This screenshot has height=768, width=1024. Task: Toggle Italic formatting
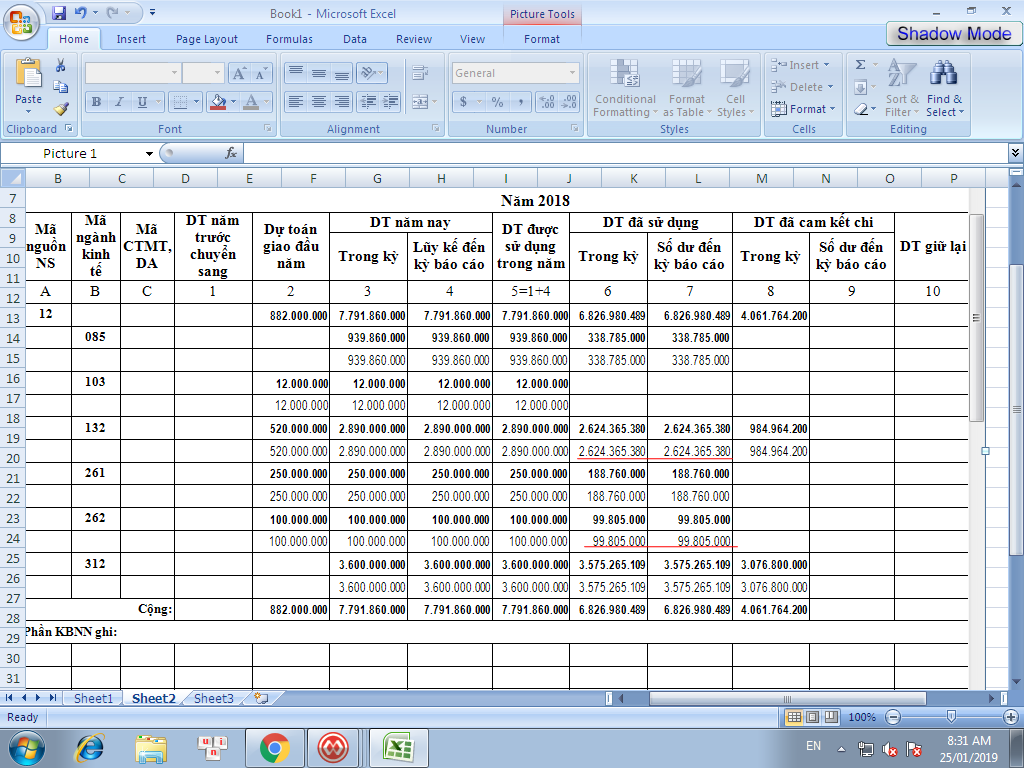coord(119,102)
